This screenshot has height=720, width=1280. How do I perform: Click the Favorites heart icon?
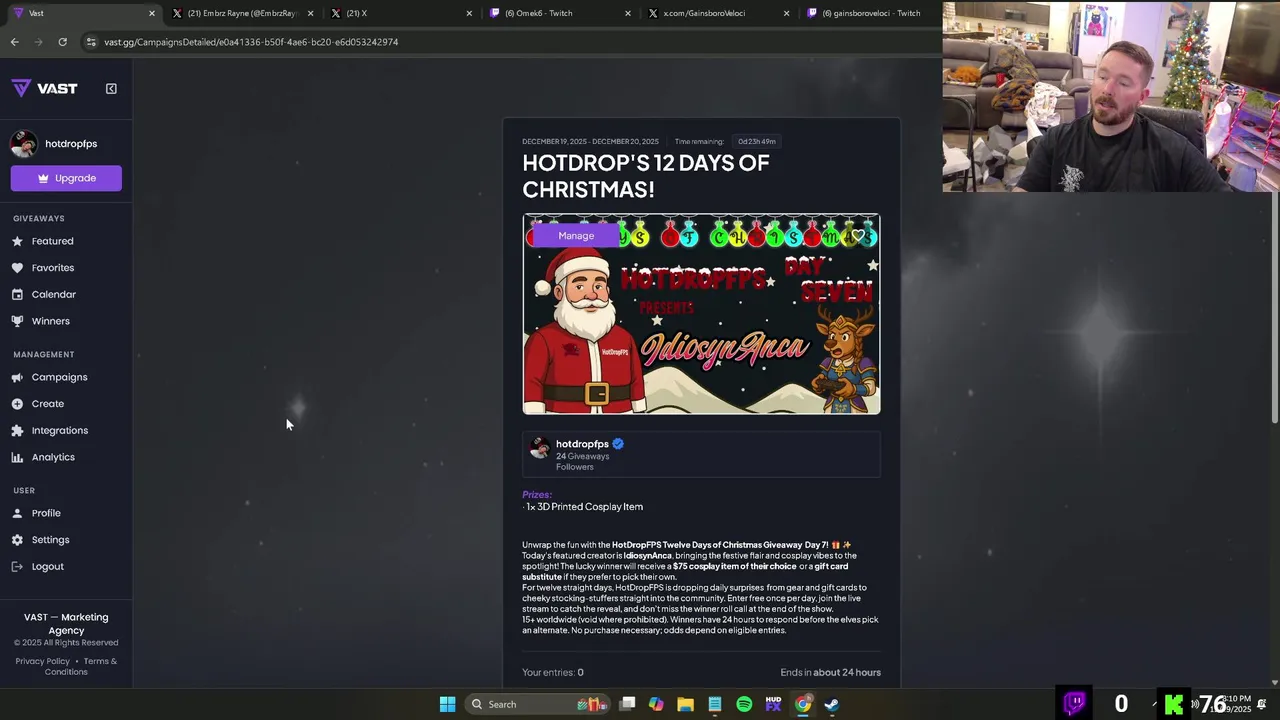click(17, 268)
